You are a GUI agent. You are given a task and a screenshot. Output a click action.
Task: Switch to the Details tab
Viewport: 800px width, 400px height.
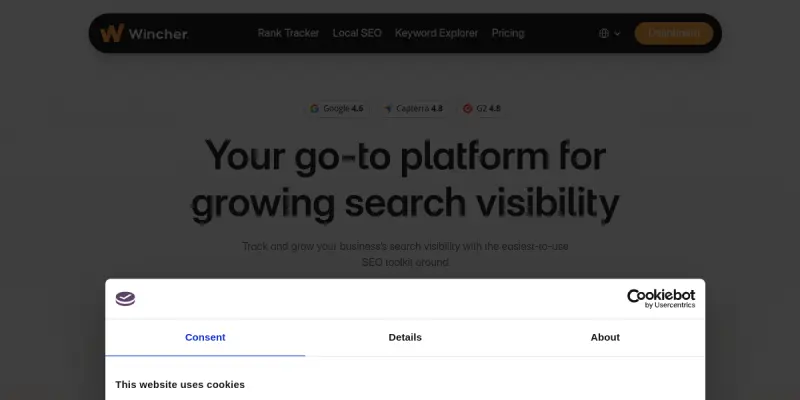pyautogui.click(x=405, y=338)
